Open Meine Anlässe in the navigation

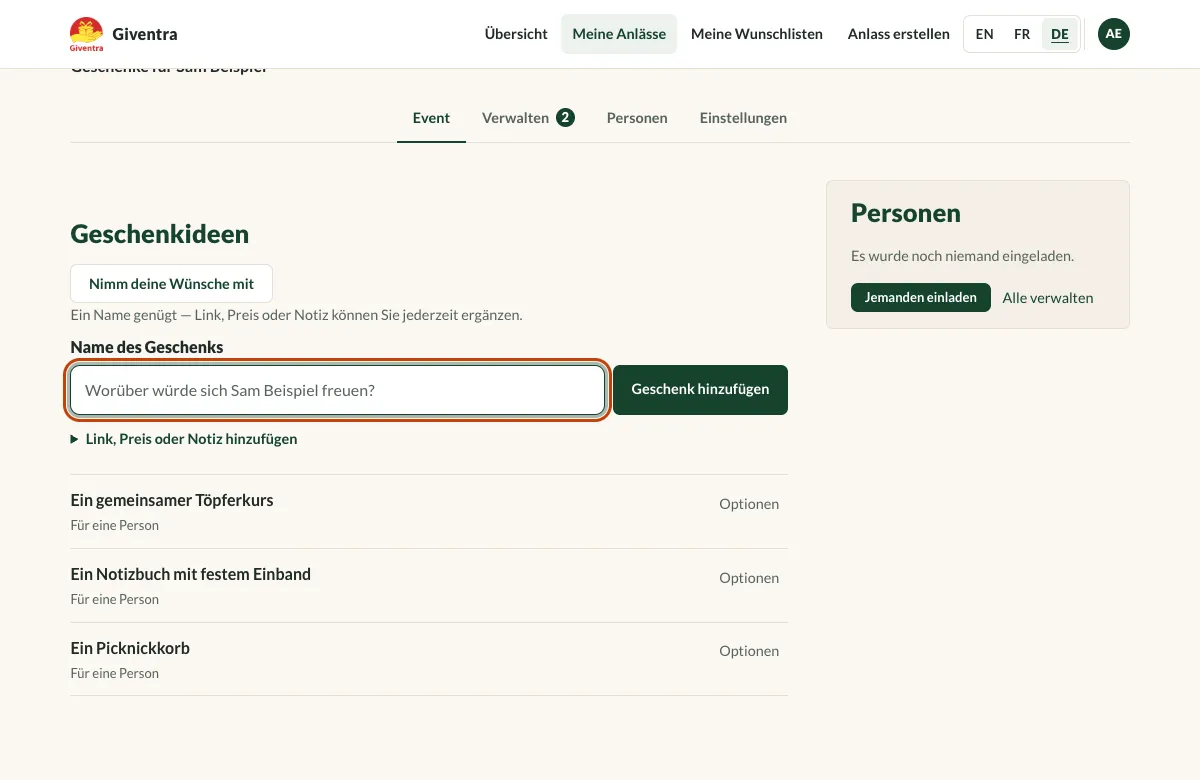click(619, 34)
